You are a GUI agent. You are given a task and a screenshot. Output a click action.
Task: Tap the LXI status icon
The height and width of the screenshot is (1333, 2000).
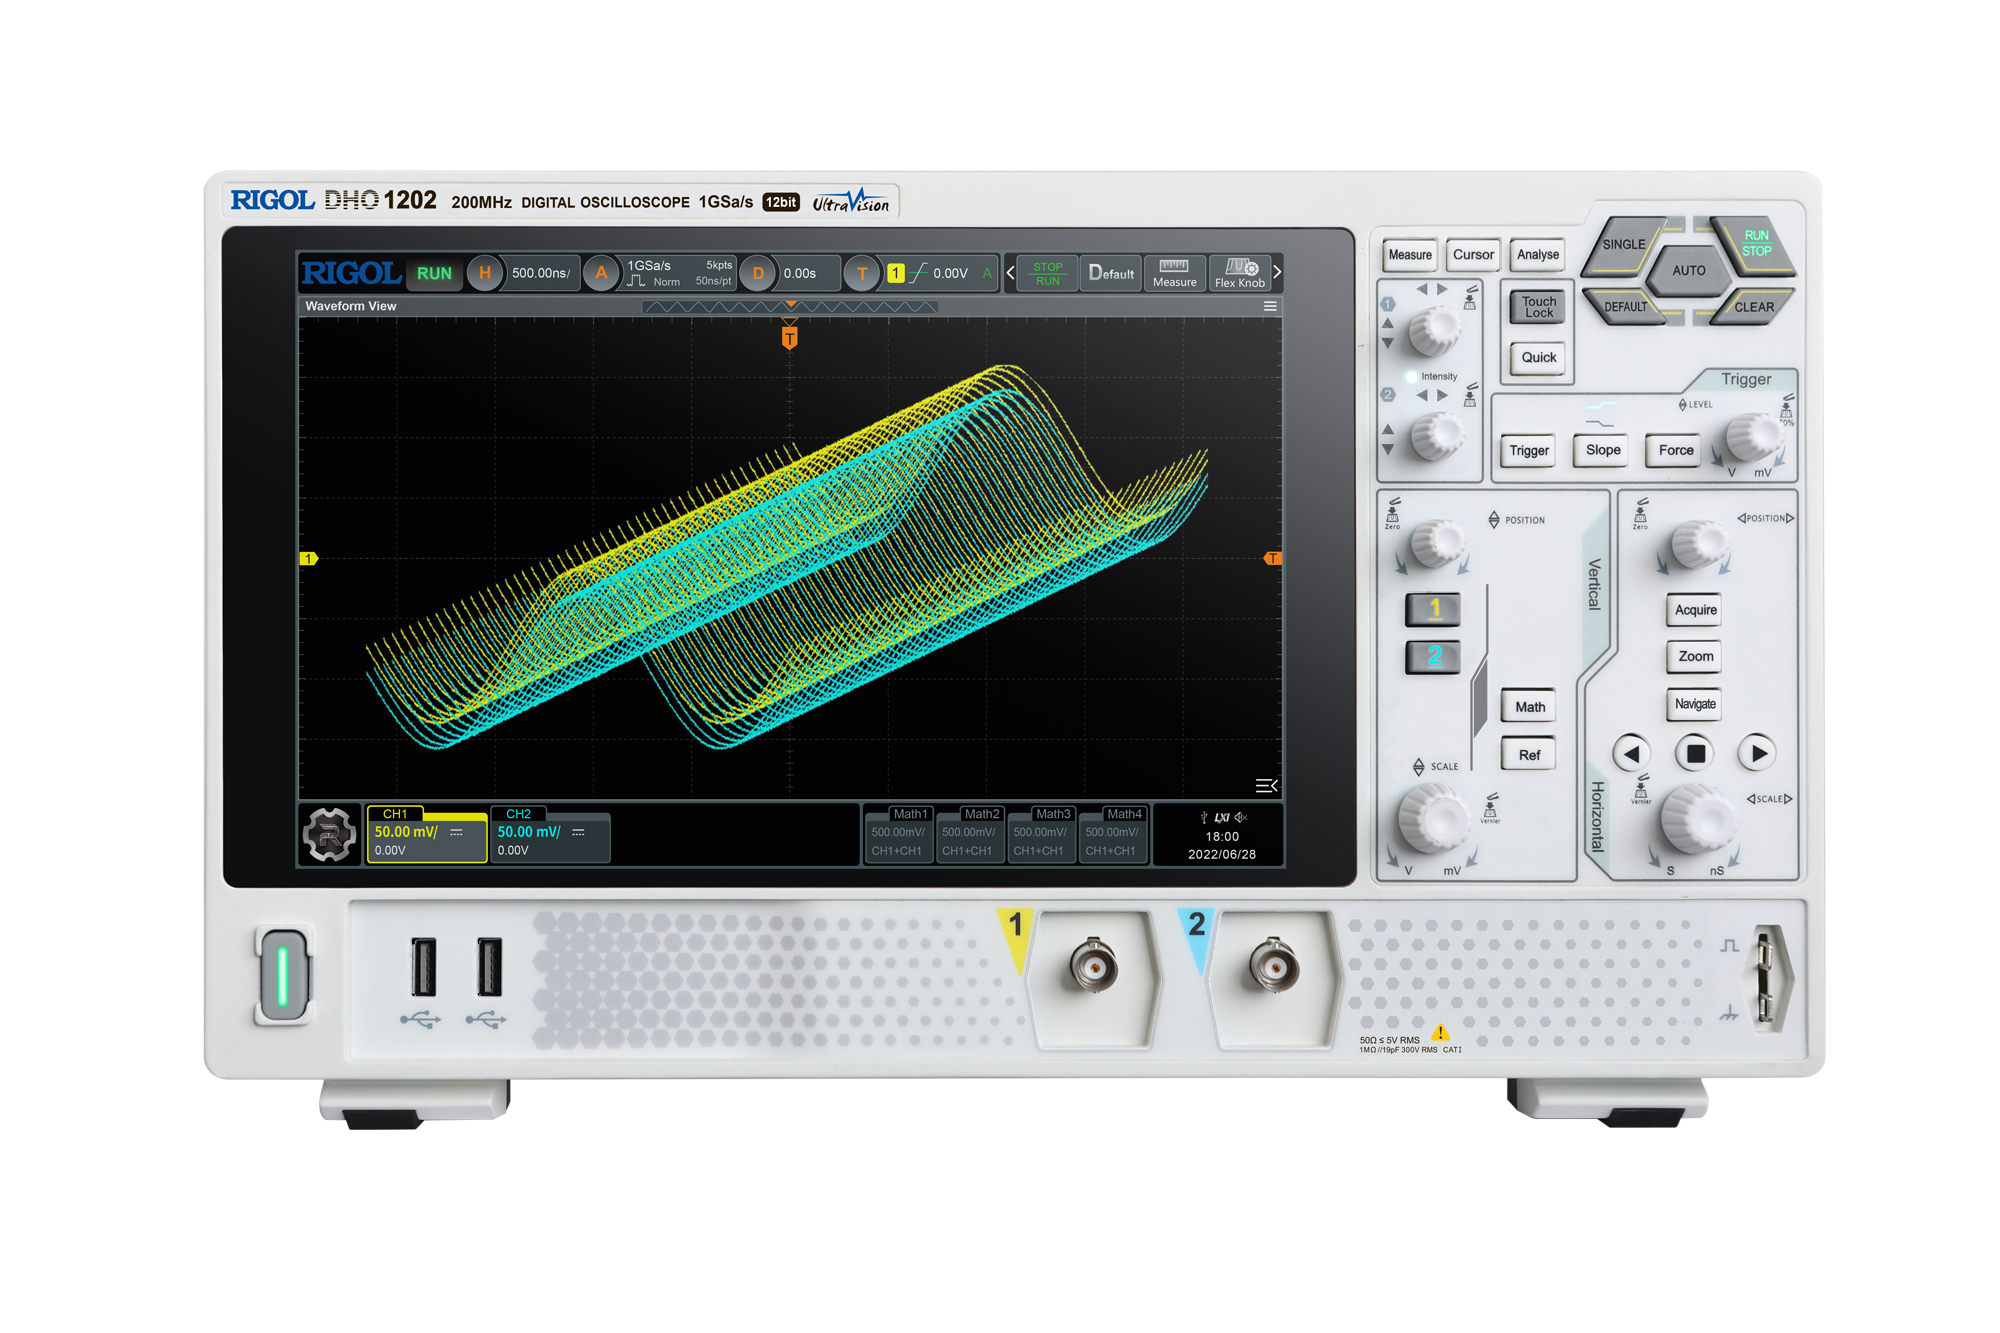coord(1222,817)
